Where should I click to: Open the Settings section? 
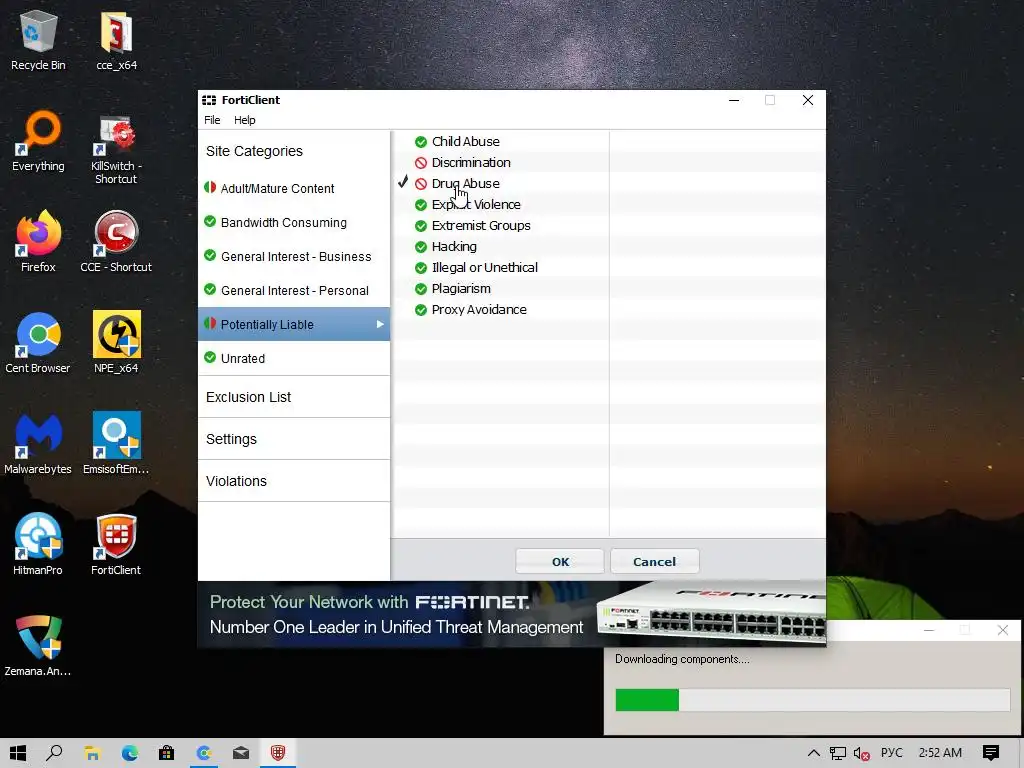[294, 439]
